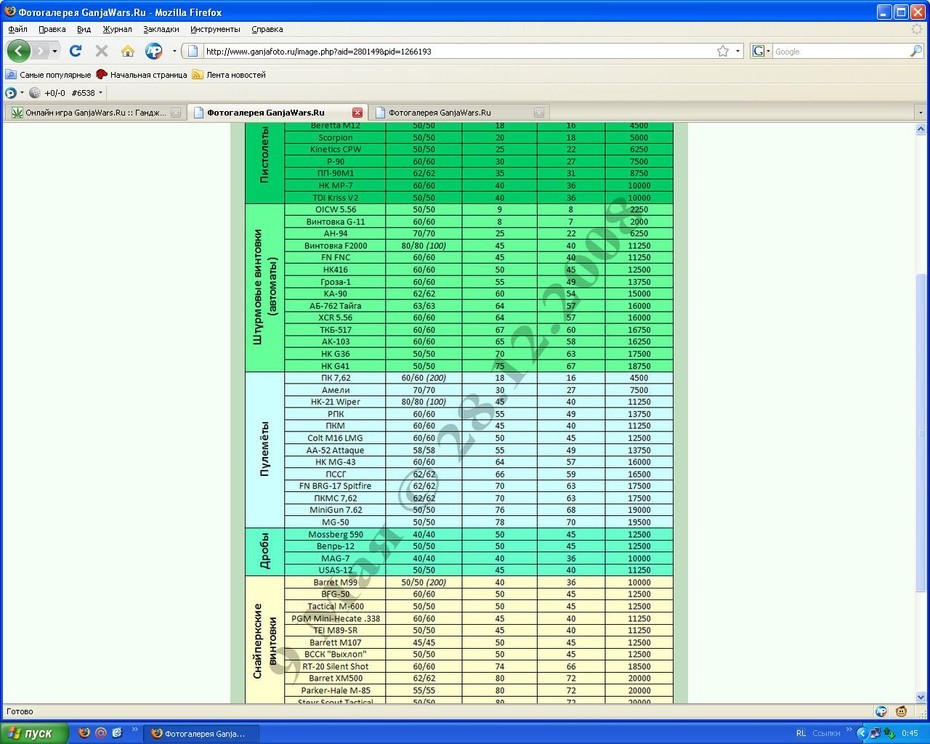Screen dimensions: 930x744
Task: Reload the current page
Action: (x=75, y=51)
